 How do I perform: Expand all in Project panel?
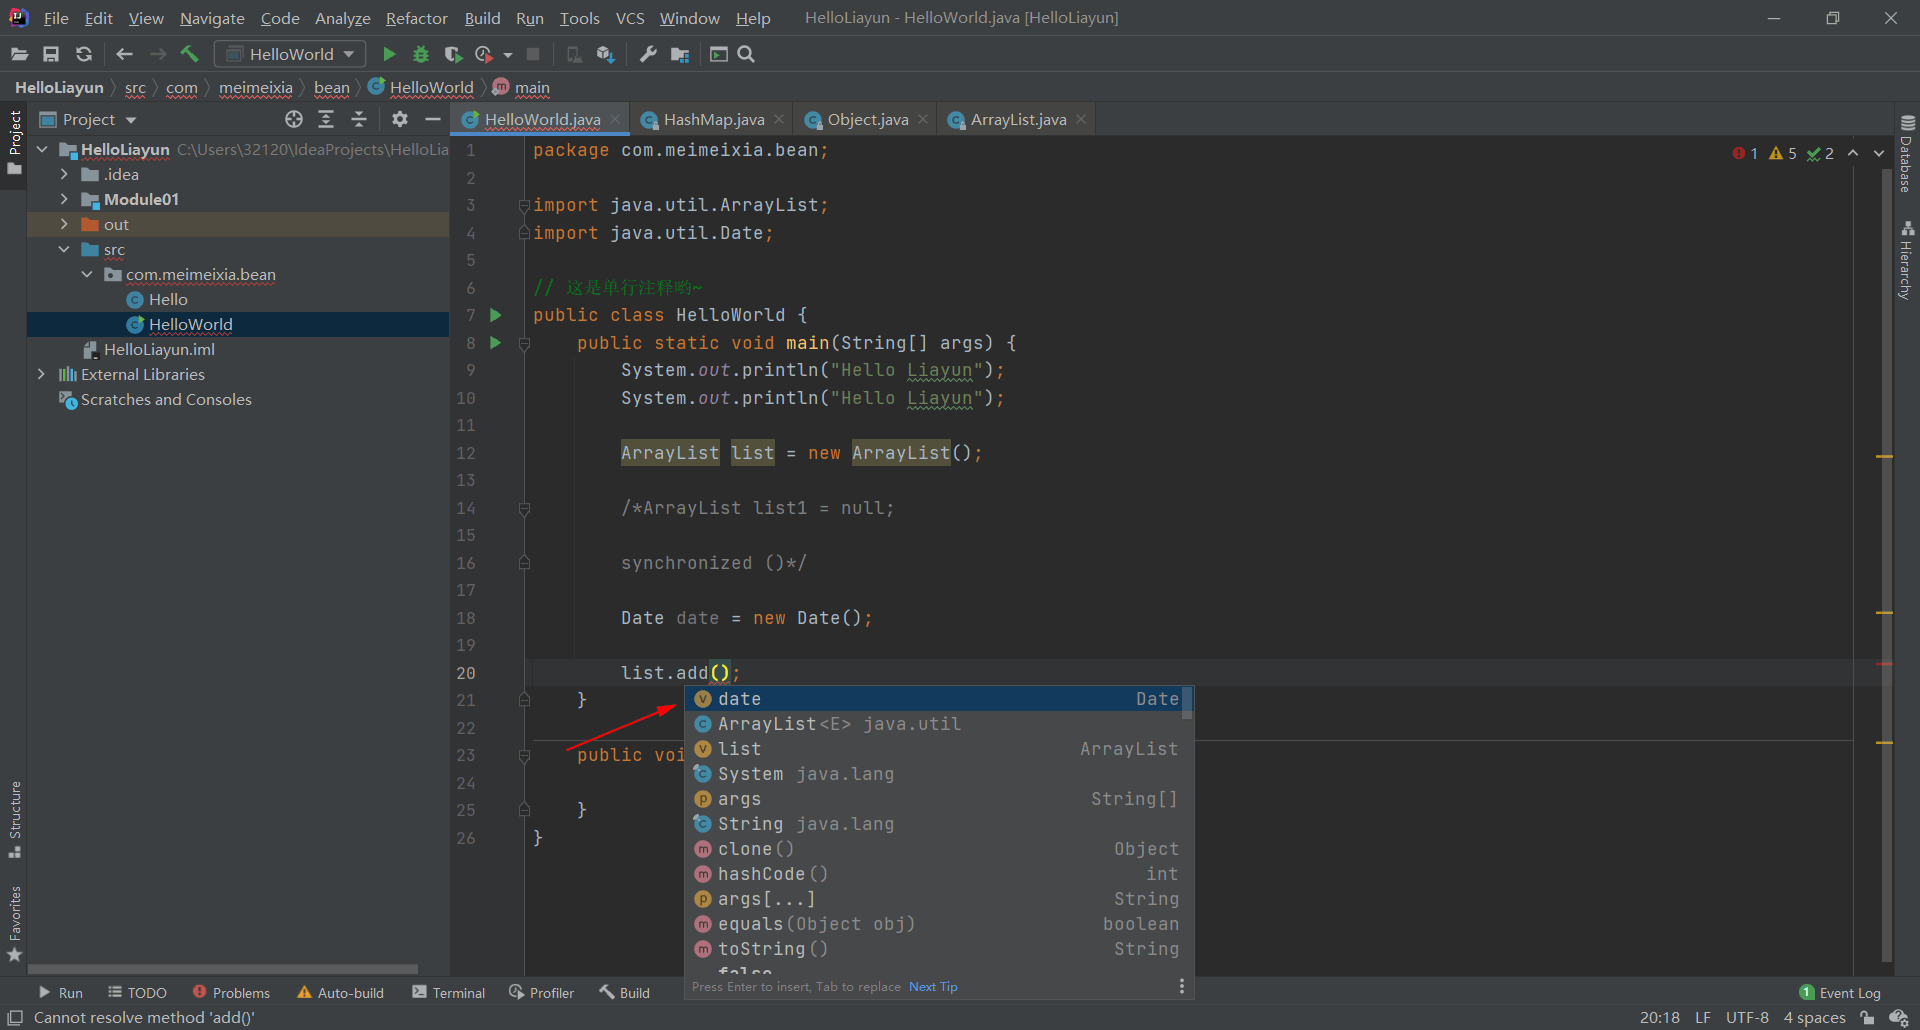tap(326, 119)
